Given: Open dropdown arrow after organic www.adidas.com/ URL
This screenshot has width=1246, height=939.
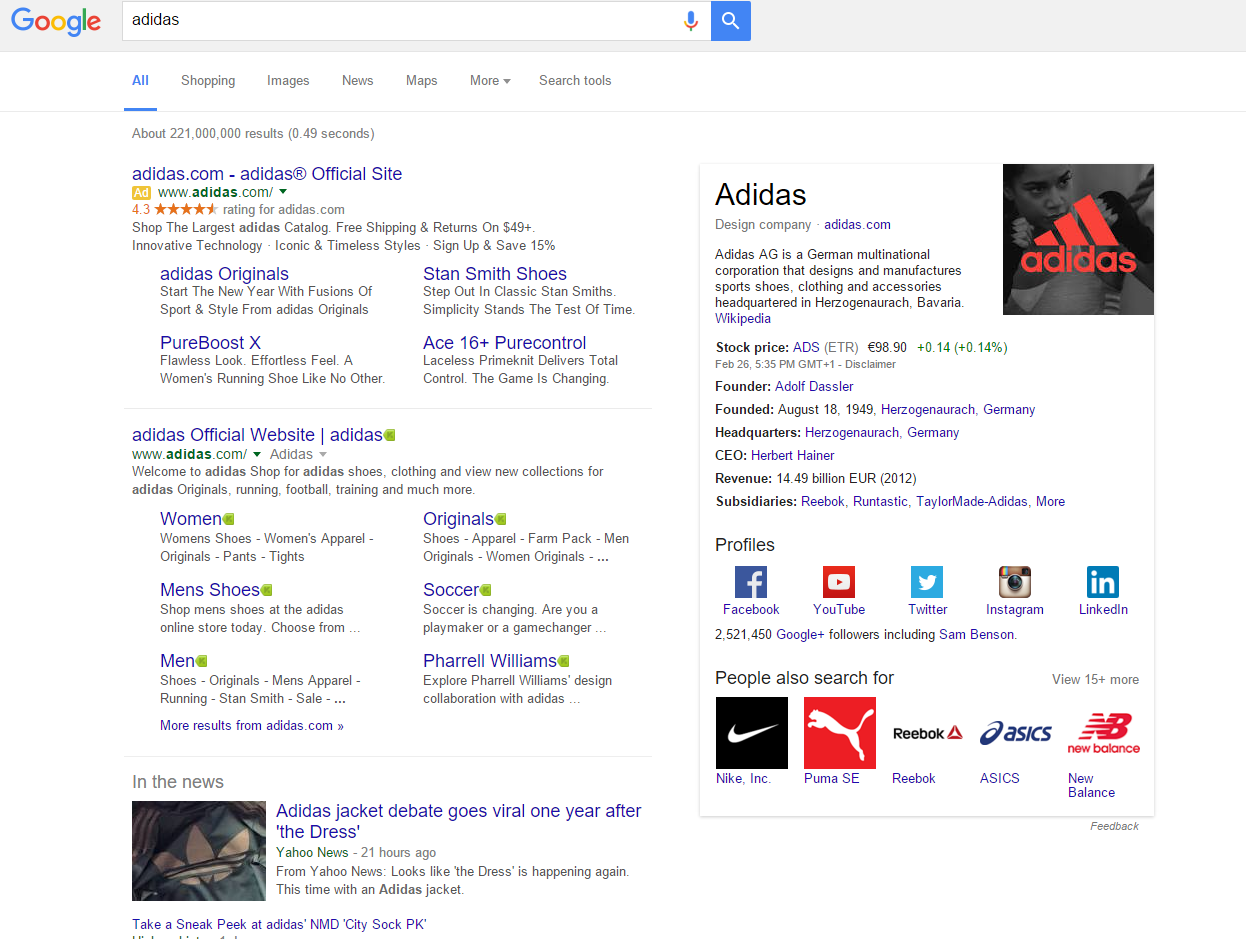Looking at the screenshot, I should [256, 454].
